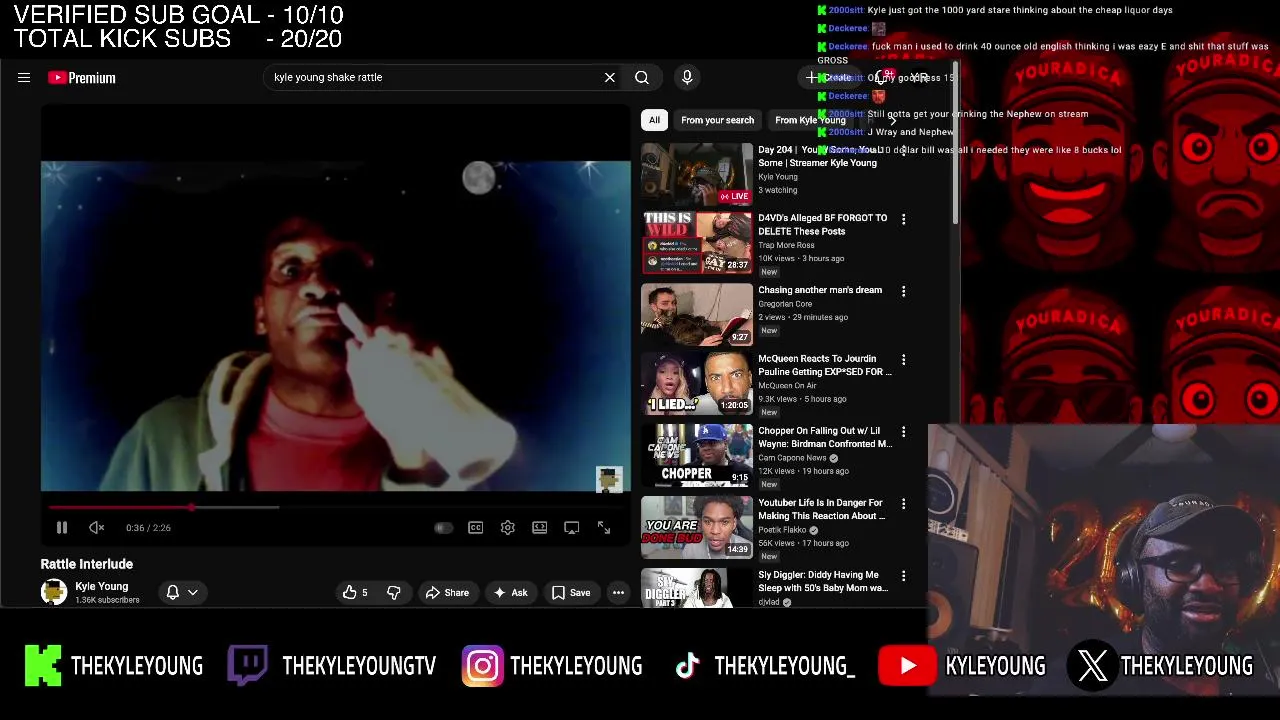Select From Kyle Young chip
Viewport: 1280px width, 720px height.
[810, 120]
